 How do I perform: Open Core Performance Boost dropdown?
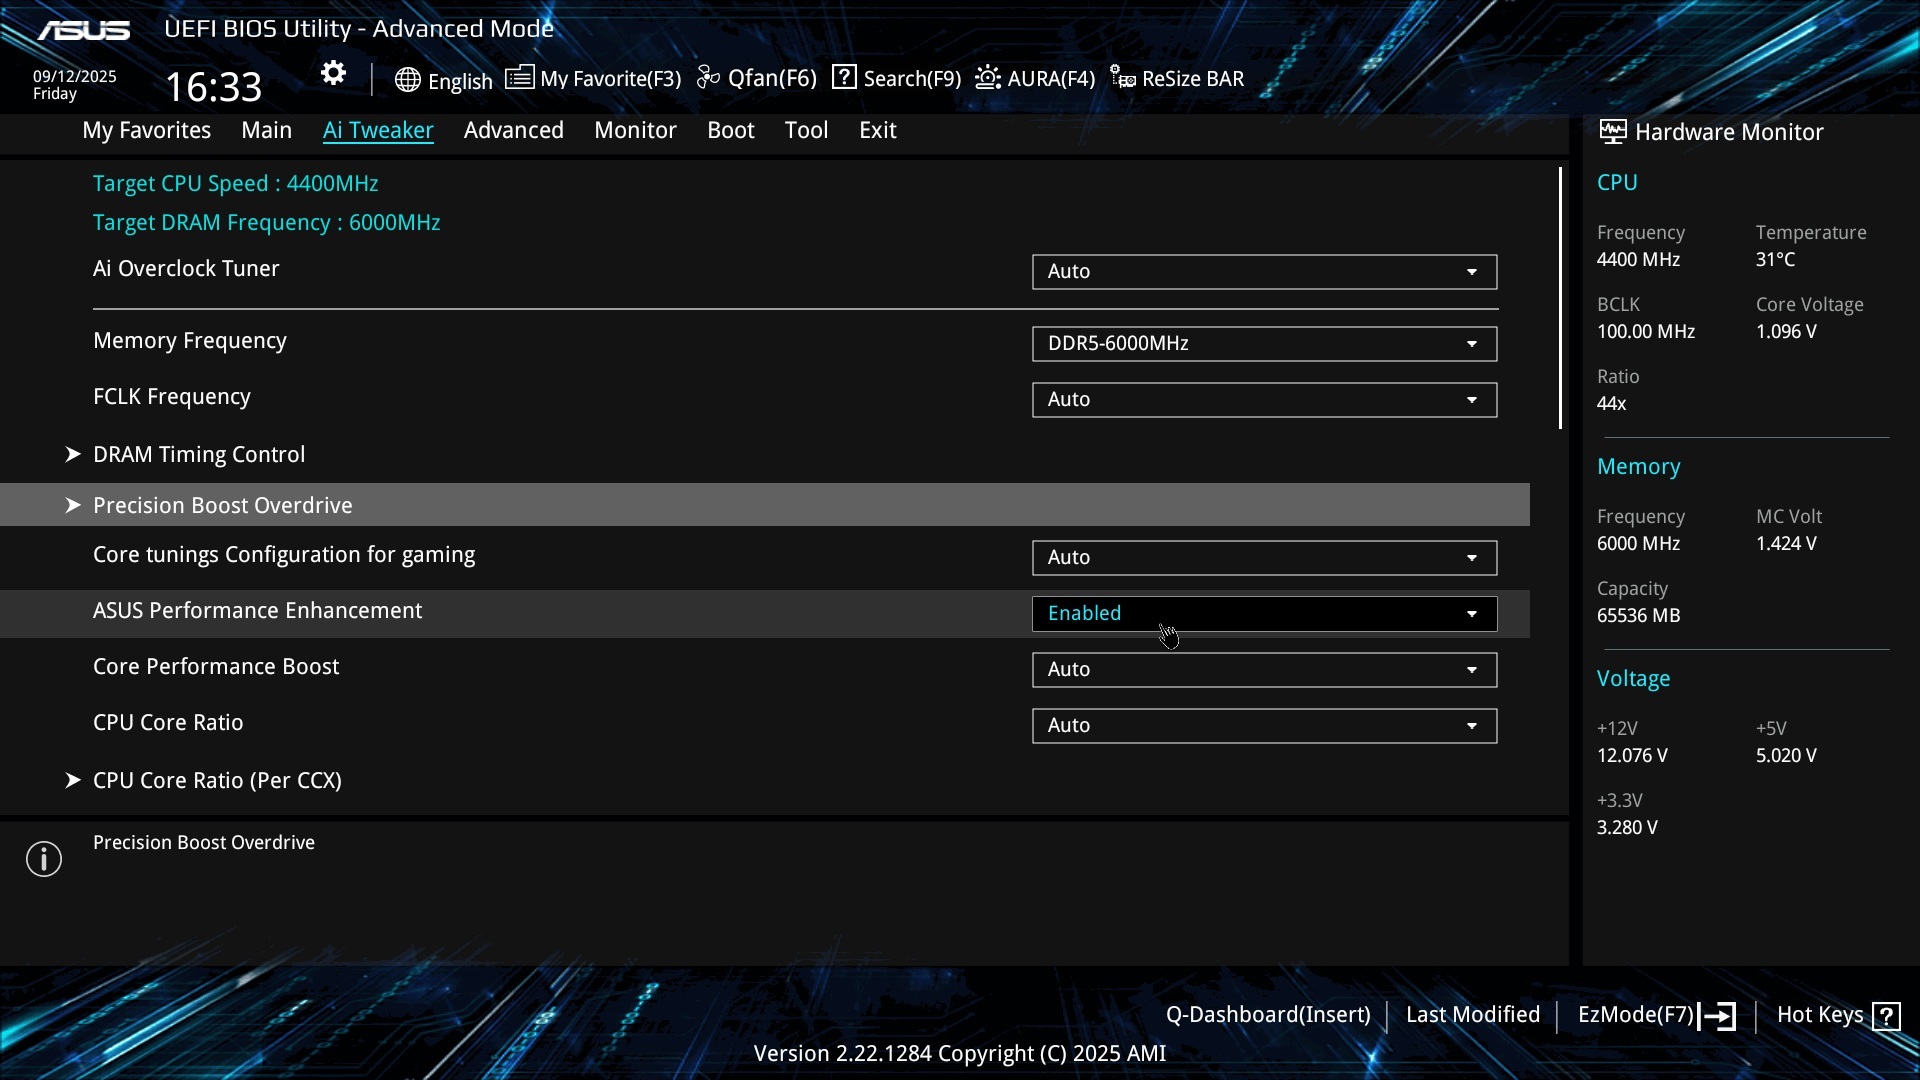click(x=1264, y=670)
